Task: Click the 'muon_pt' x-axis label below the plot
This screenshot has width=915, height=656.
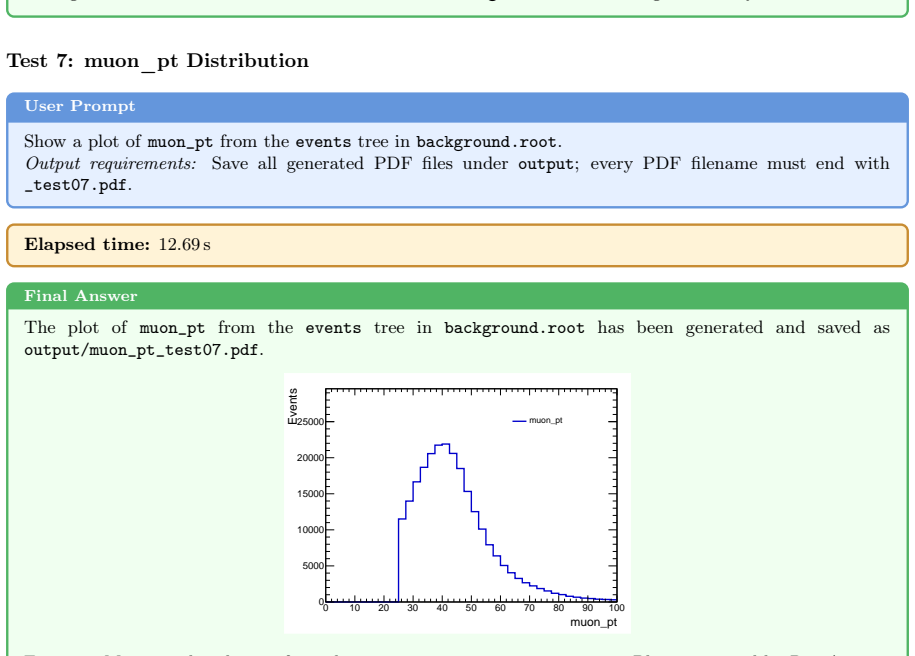Action: click(593, 622)
